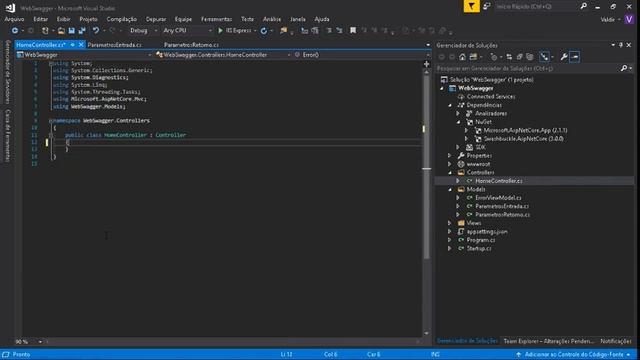Click the Save All toolbar icon
The height and width of the screenshot is (360, 640).
[x=82, y=31]
